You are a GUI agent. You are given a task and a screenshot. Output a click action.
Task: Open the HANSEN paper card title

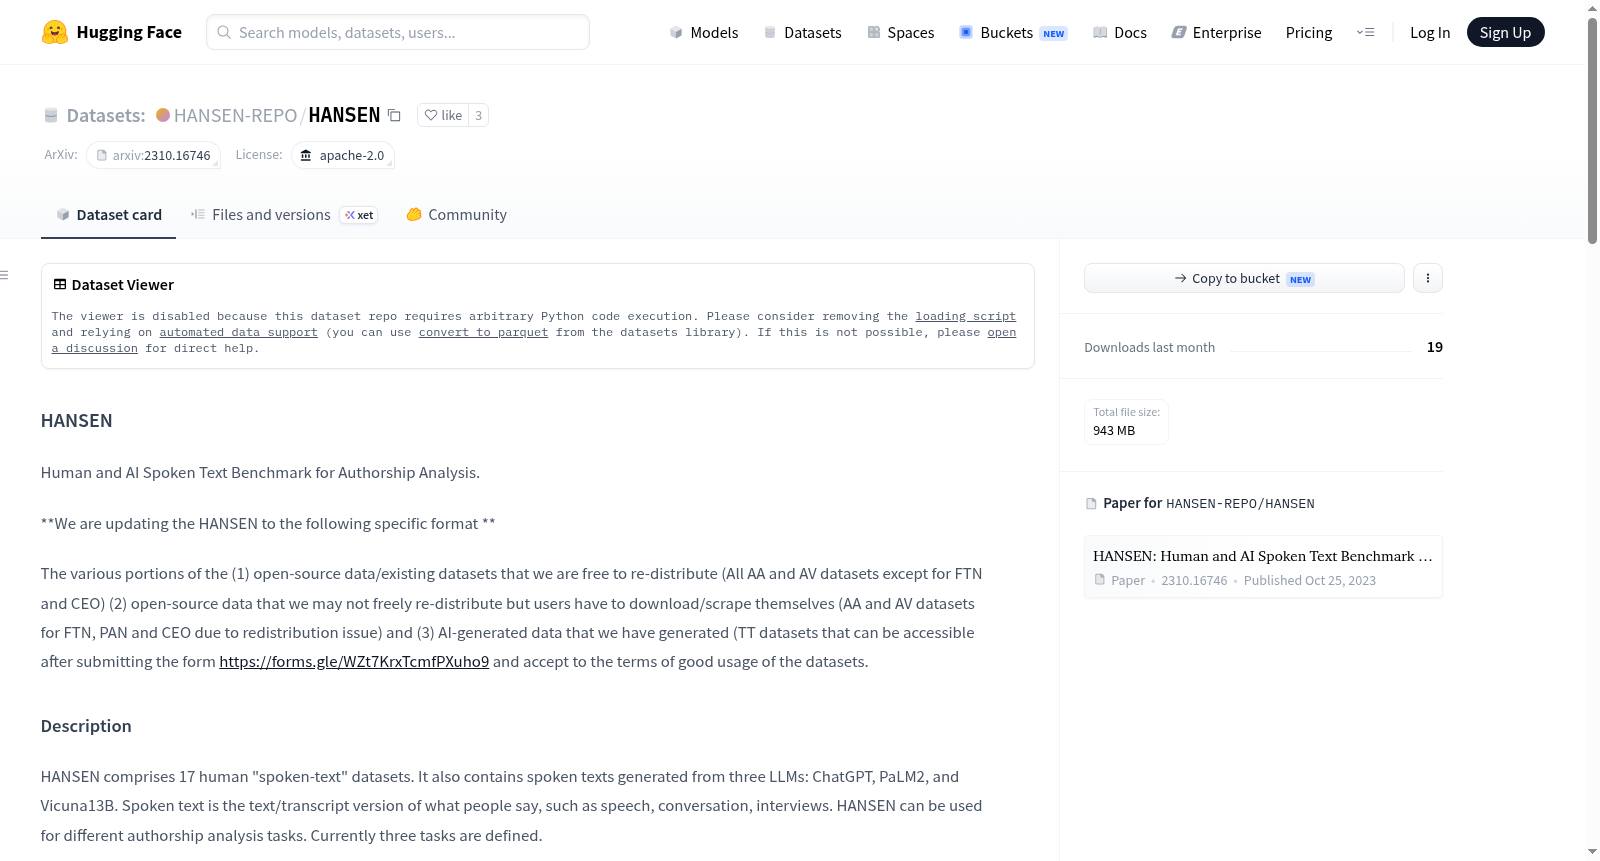(x=1263, y=556)
